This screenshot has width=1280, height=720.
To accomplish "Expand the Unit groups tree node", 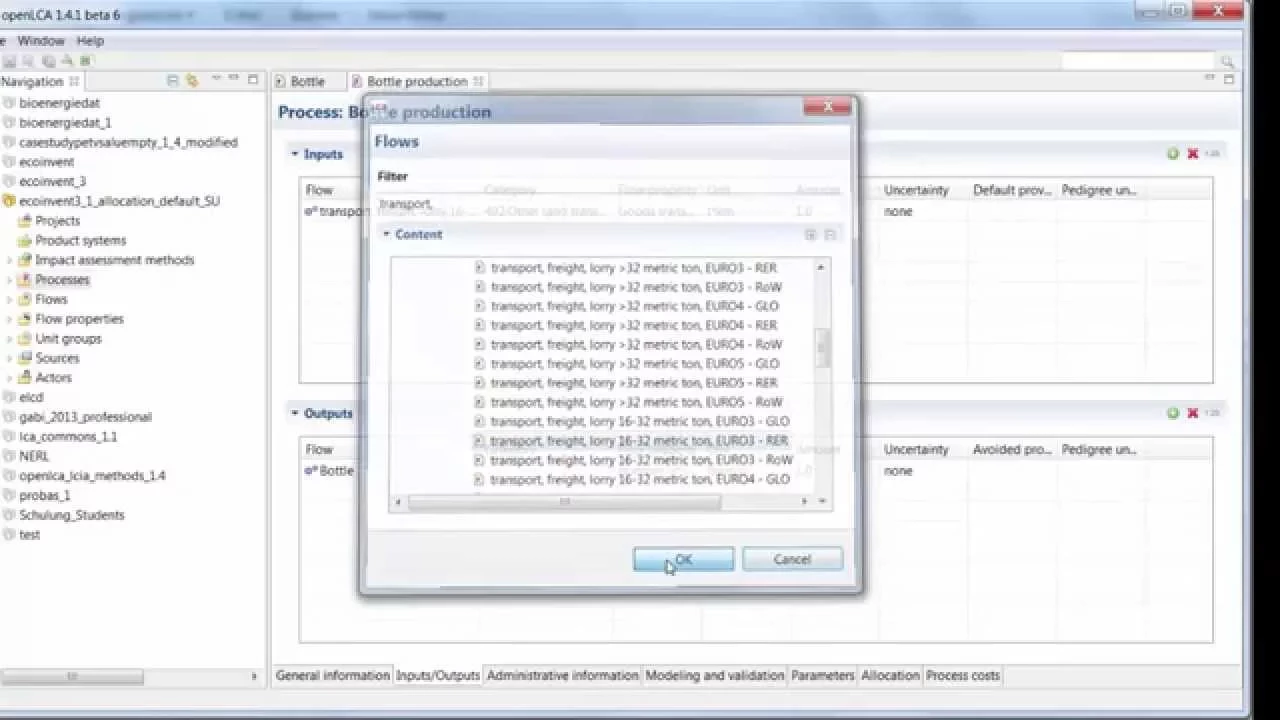I will [10, 339].
